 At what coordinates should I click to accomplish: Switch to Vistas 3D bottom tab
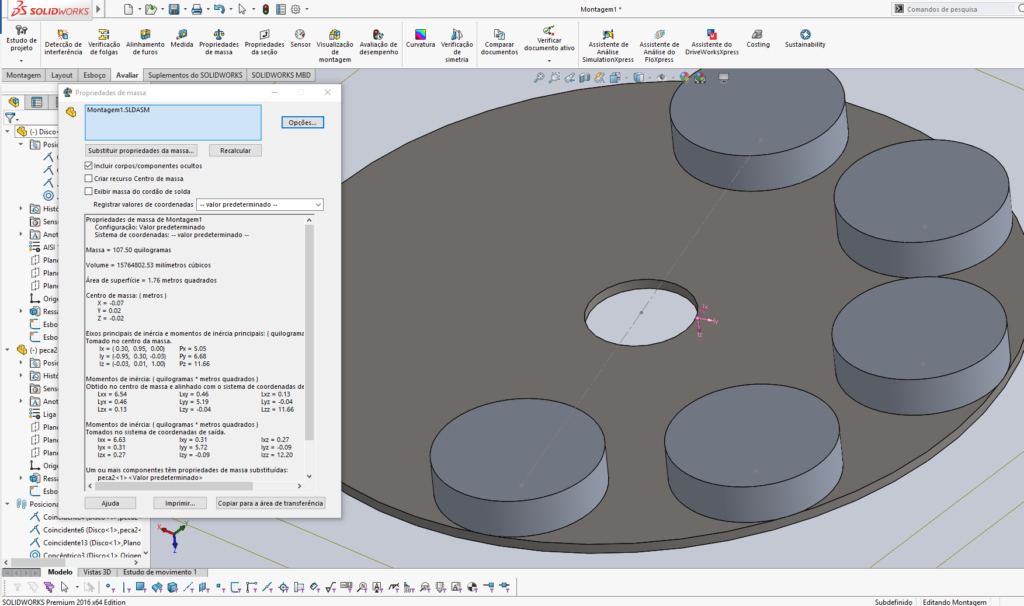pyautogui.click(x=97, y=572)
